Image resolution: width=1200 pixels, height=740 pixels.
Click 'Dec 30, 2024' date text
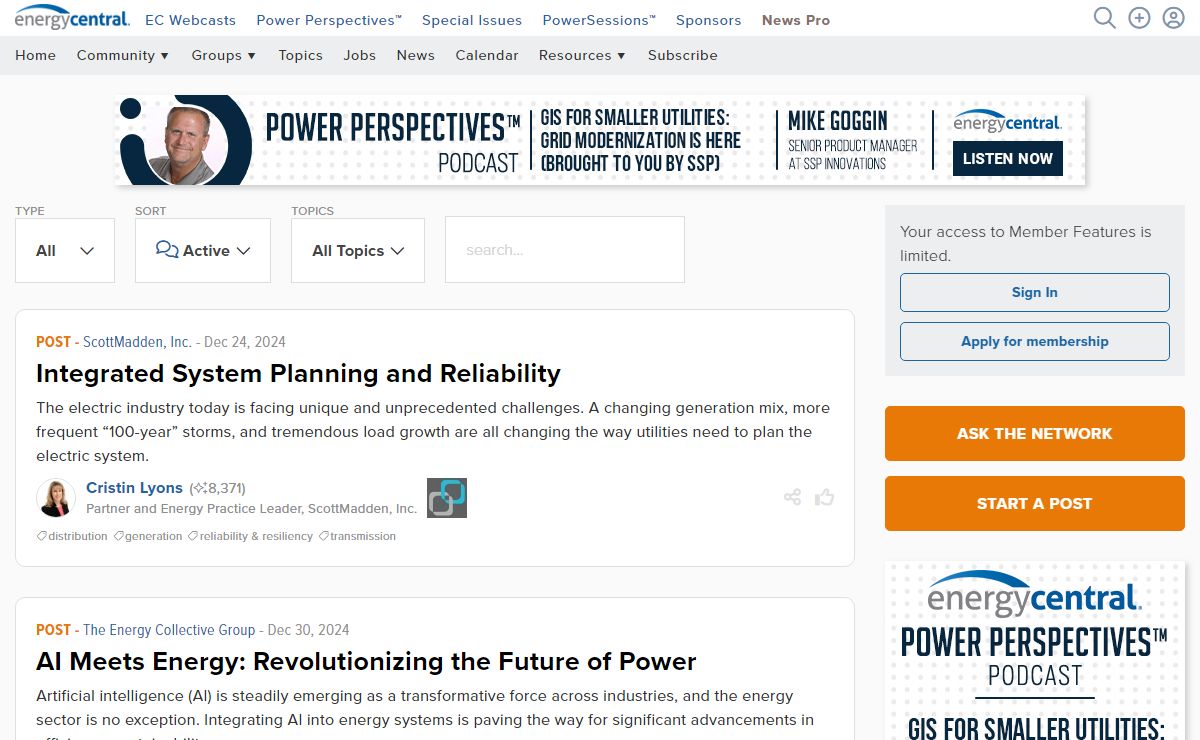coord(309,630)
